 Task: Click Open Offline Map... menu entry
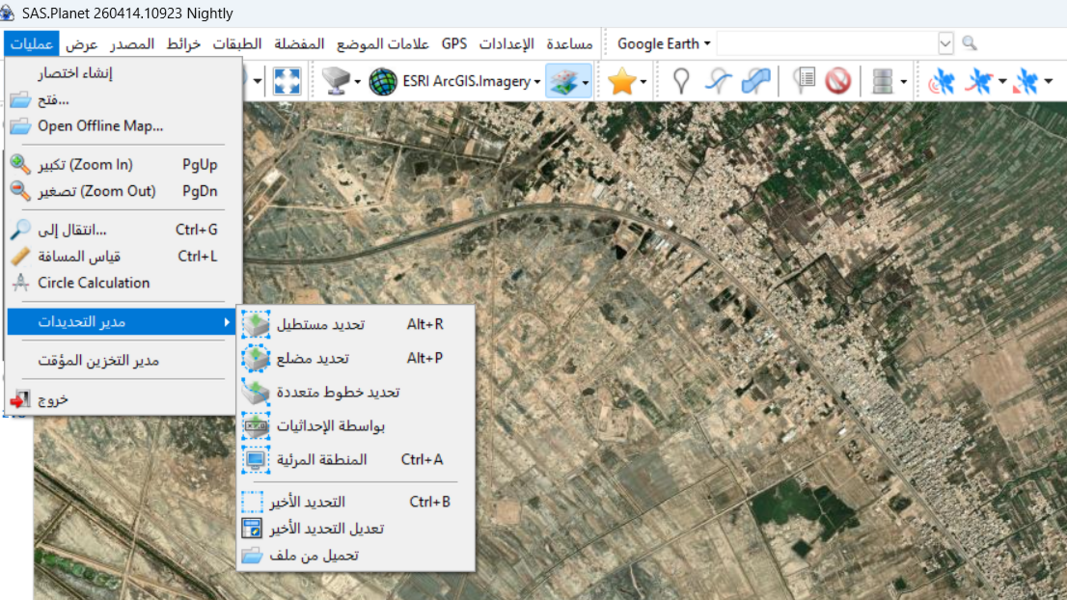coord(100,126)
